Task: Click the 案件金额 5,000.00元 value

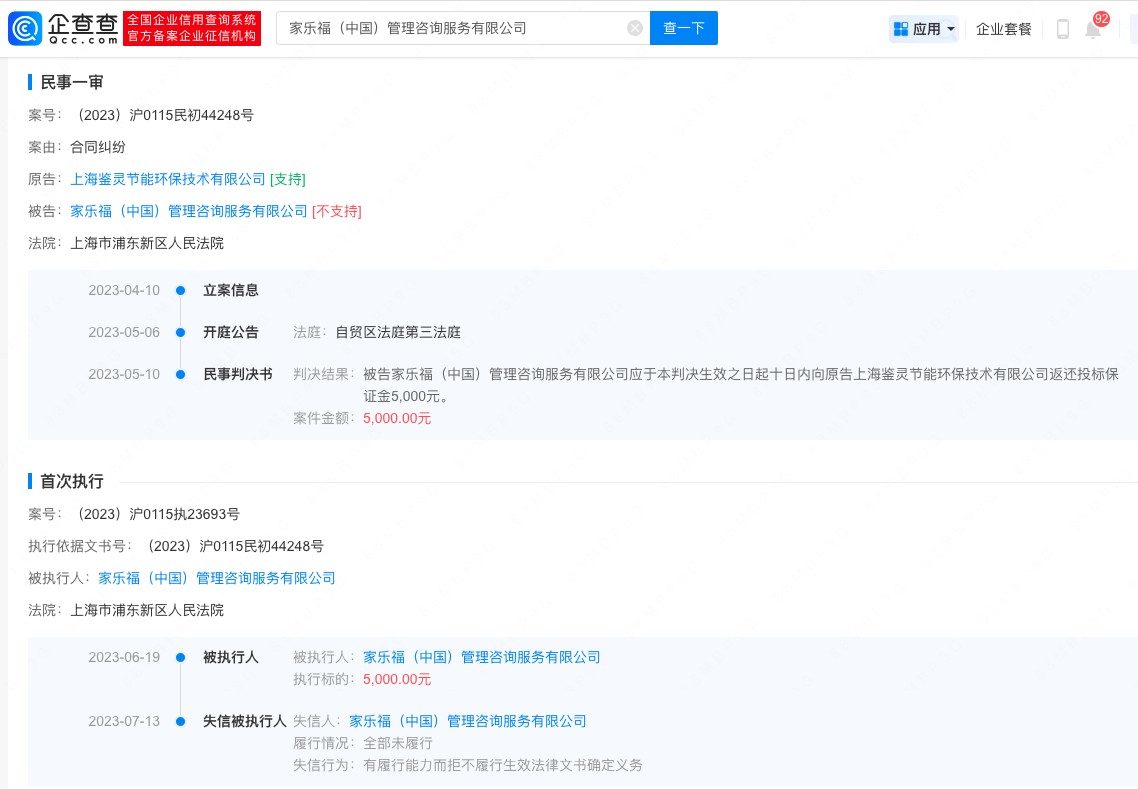Action: pos(397,419)
